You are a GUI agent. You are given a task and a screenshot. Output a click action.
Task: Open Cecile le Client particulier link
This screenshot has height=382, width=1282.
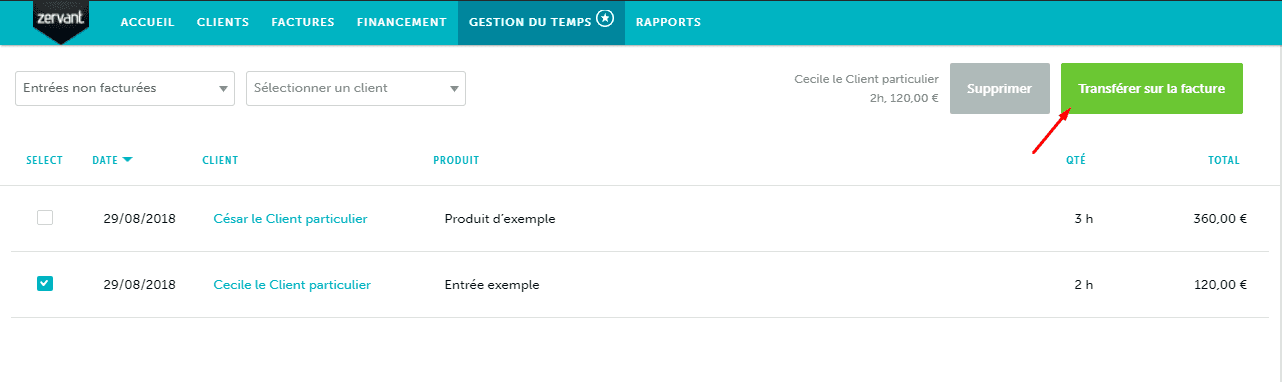pyautogui.click(x=292, y=285)
